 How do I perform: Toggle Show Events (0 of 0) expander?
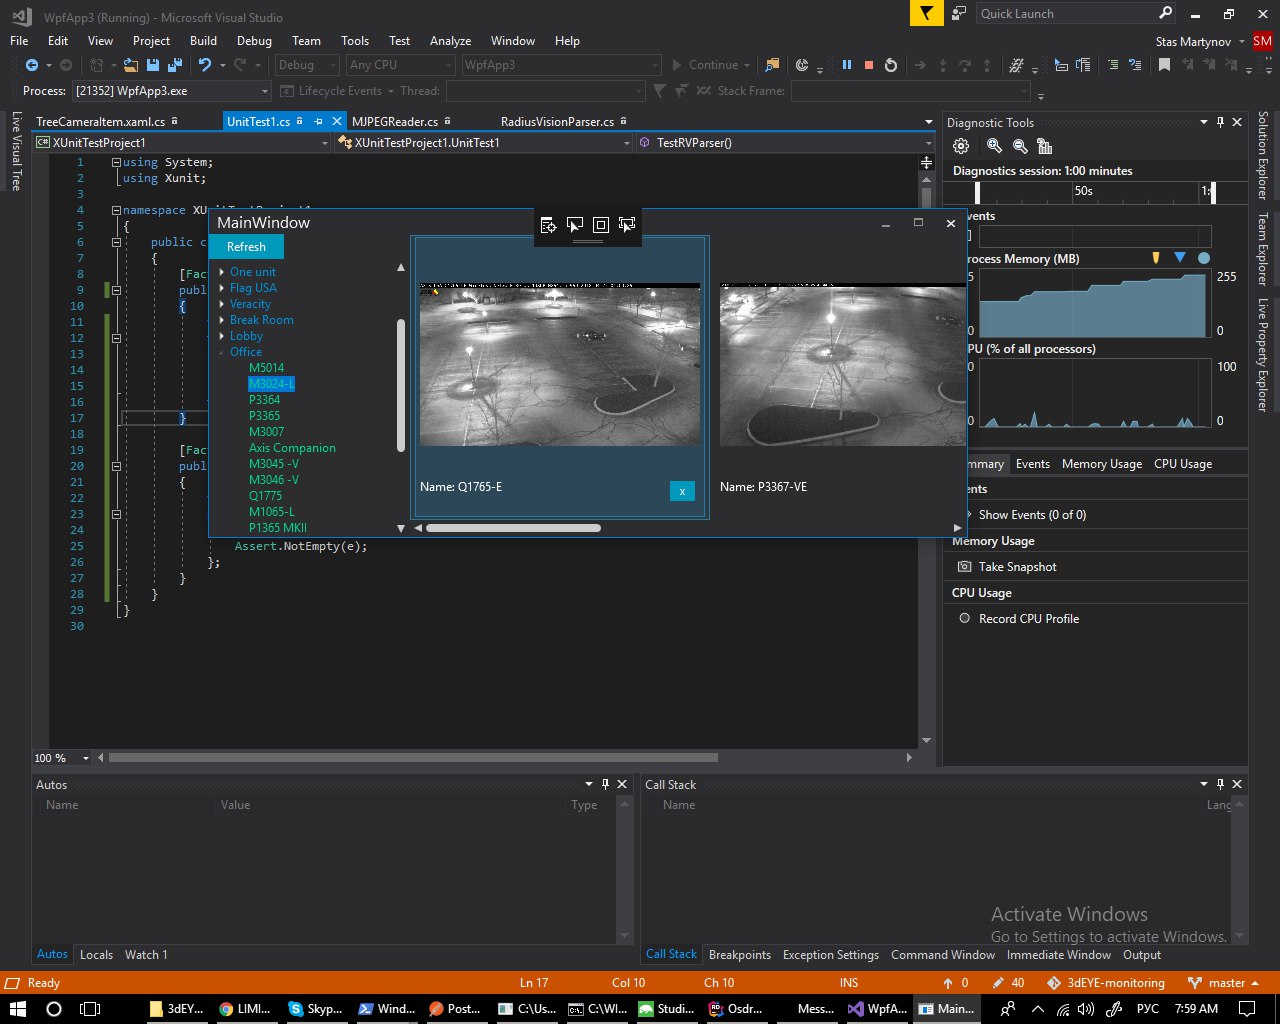968,515
